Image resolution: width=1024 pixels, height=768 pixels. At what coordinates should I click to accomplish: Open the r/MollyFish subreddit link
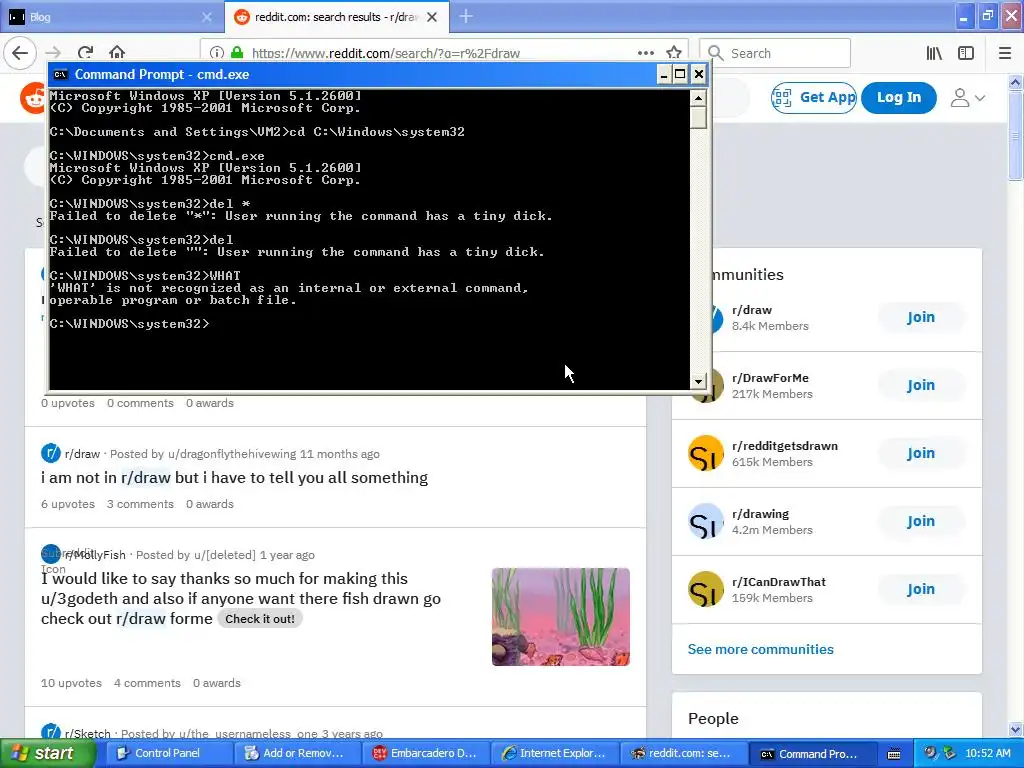pos(95,555)
